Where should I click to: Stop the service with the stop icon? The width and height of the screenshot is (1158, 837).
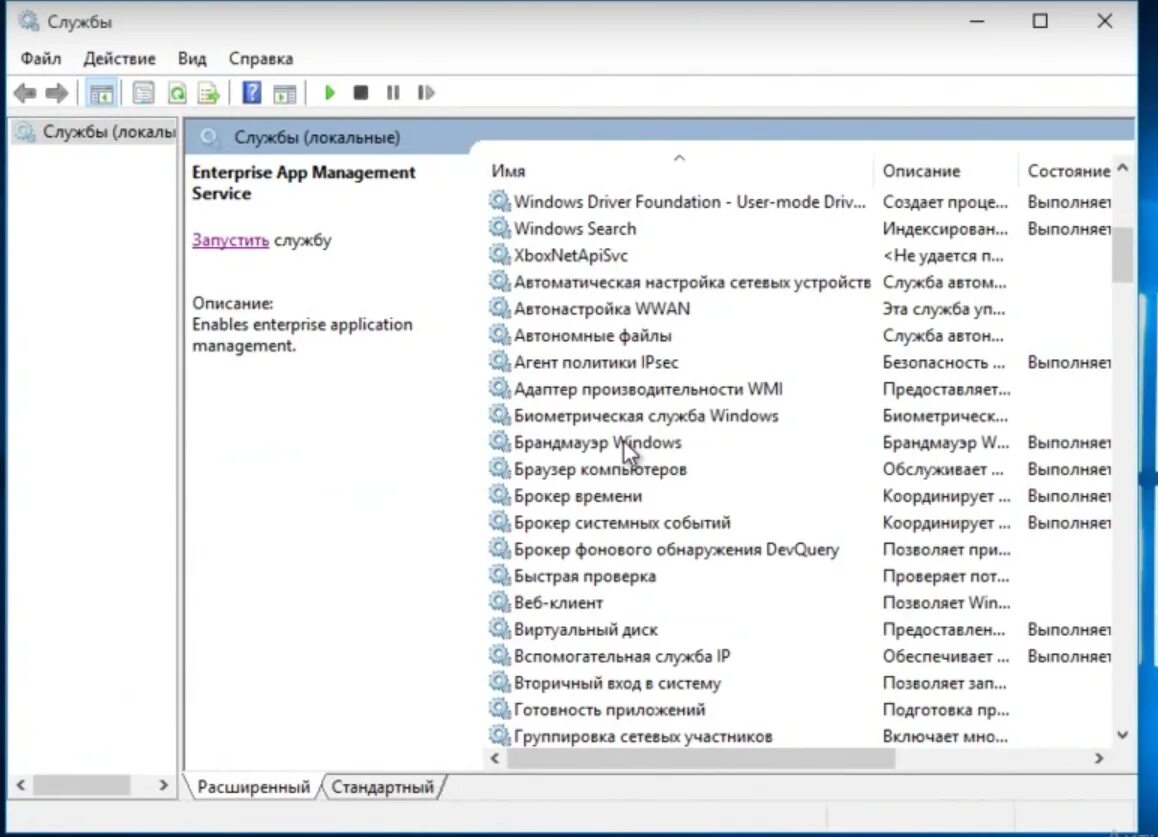pos(361,92)
